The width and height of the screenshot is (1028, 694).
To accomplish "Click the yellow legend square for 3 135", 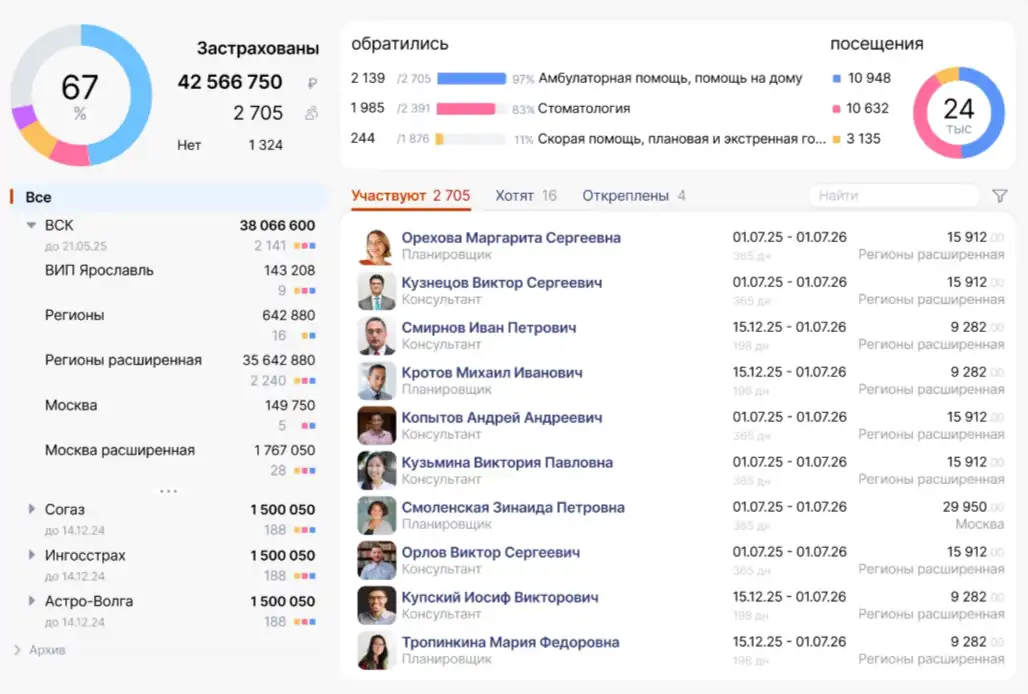I will tap(836, 139).
